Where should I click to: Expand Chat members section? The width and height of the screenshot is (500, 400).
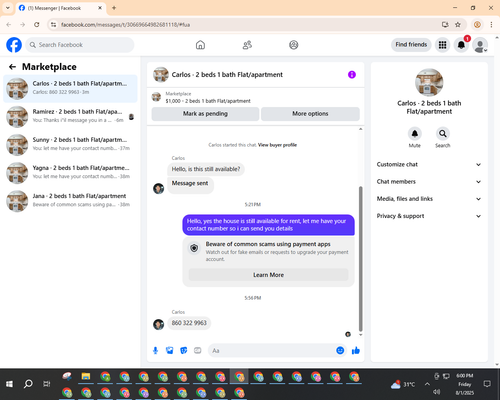[x=429, y=182]
